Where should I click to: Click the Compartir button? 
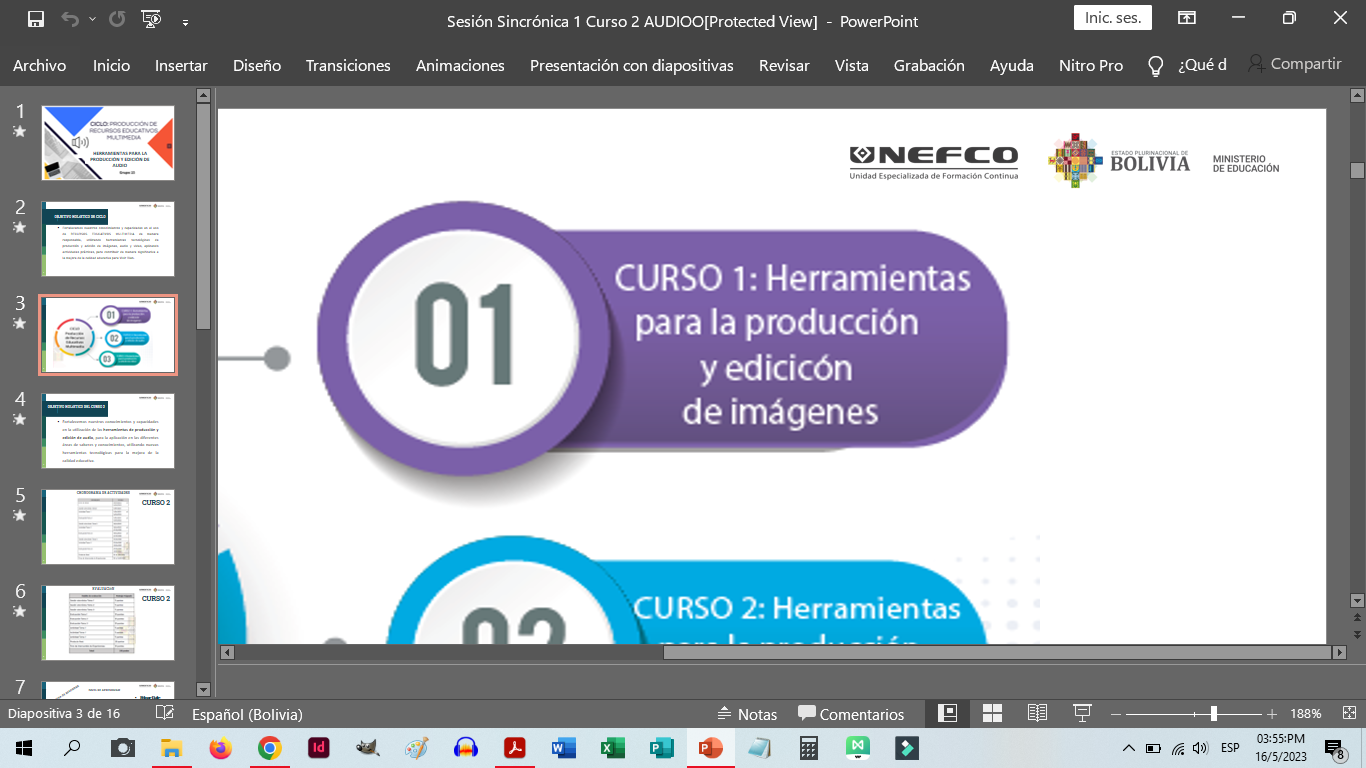1294,64
